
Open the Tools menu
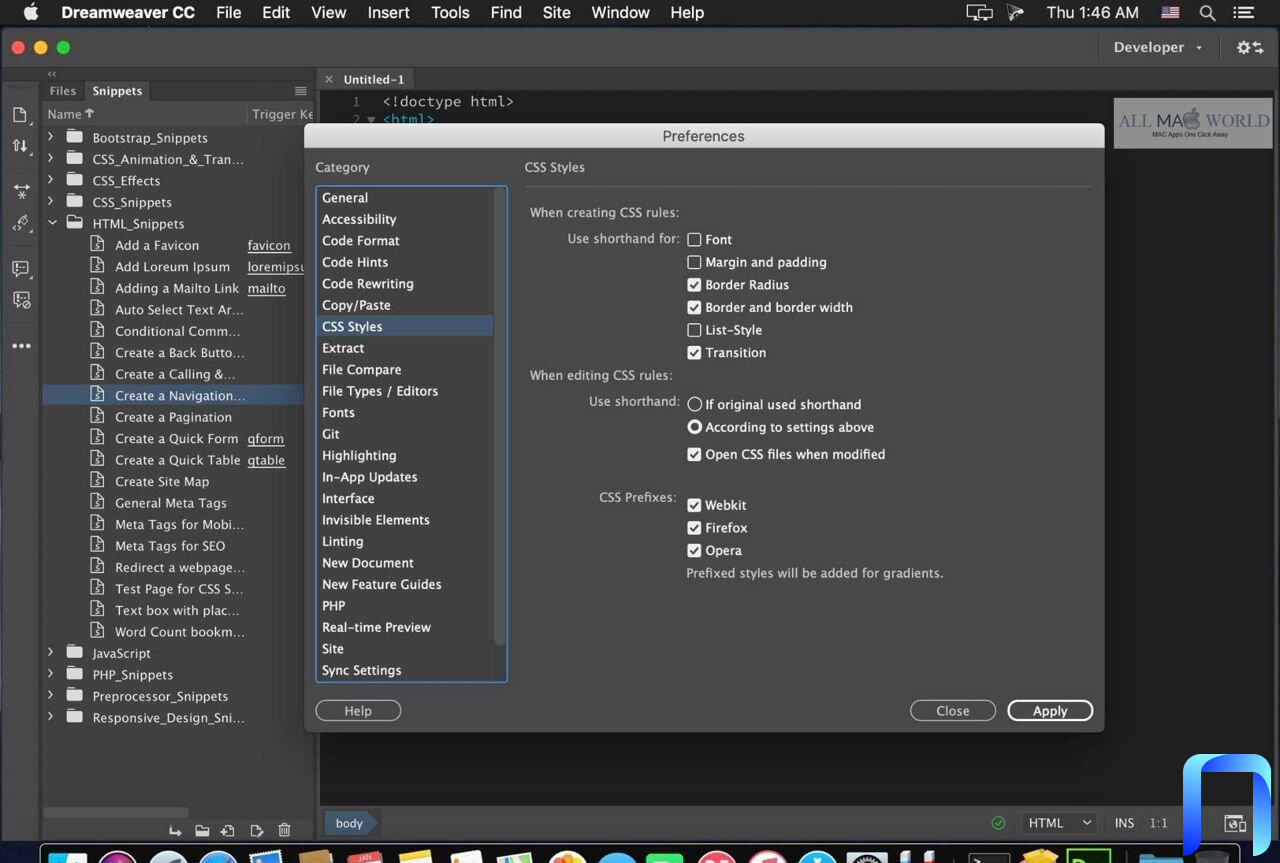point(450,13)
